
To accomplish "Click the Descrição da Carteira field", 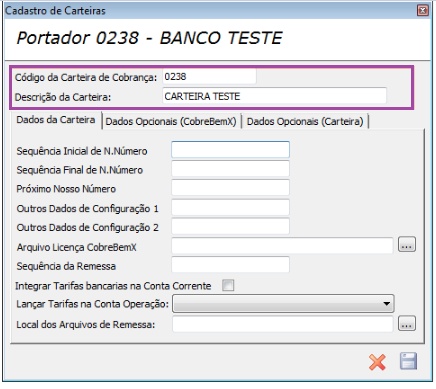I will 274,96.
